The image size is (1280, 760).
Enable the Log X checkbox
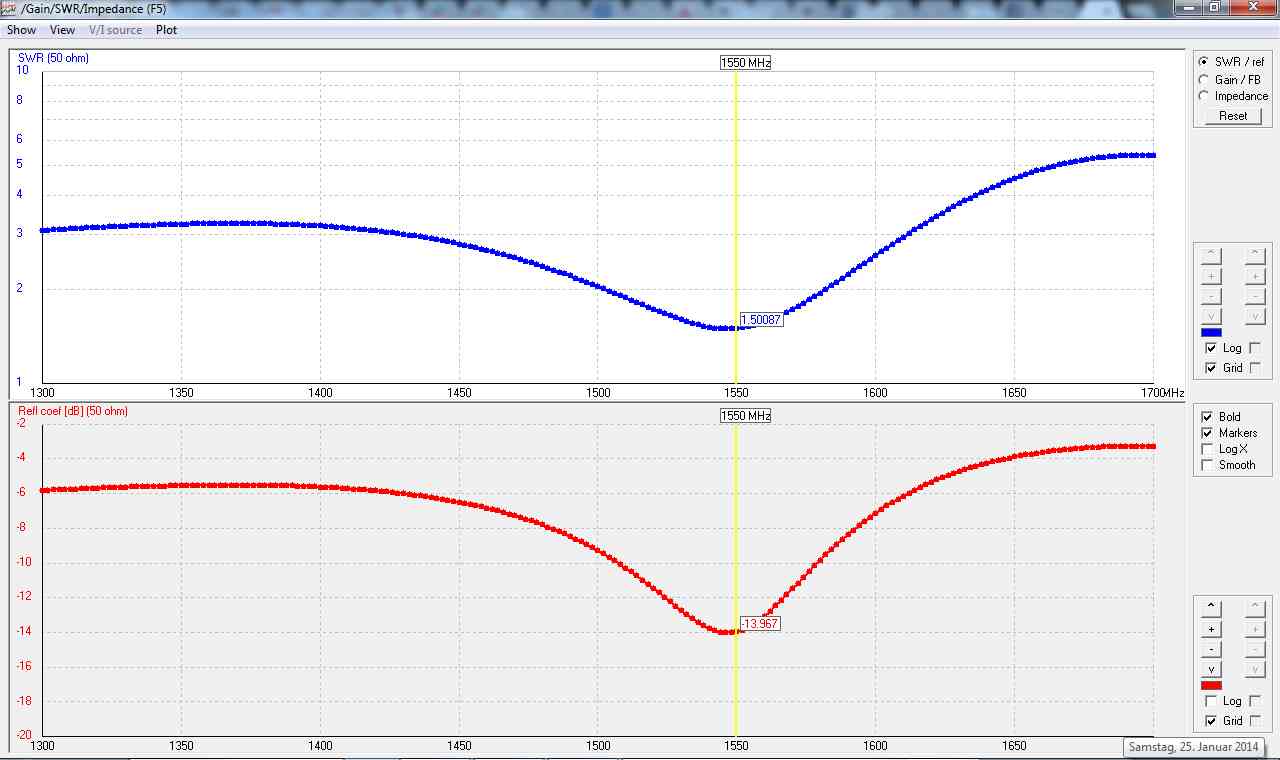pos(1207,449)
